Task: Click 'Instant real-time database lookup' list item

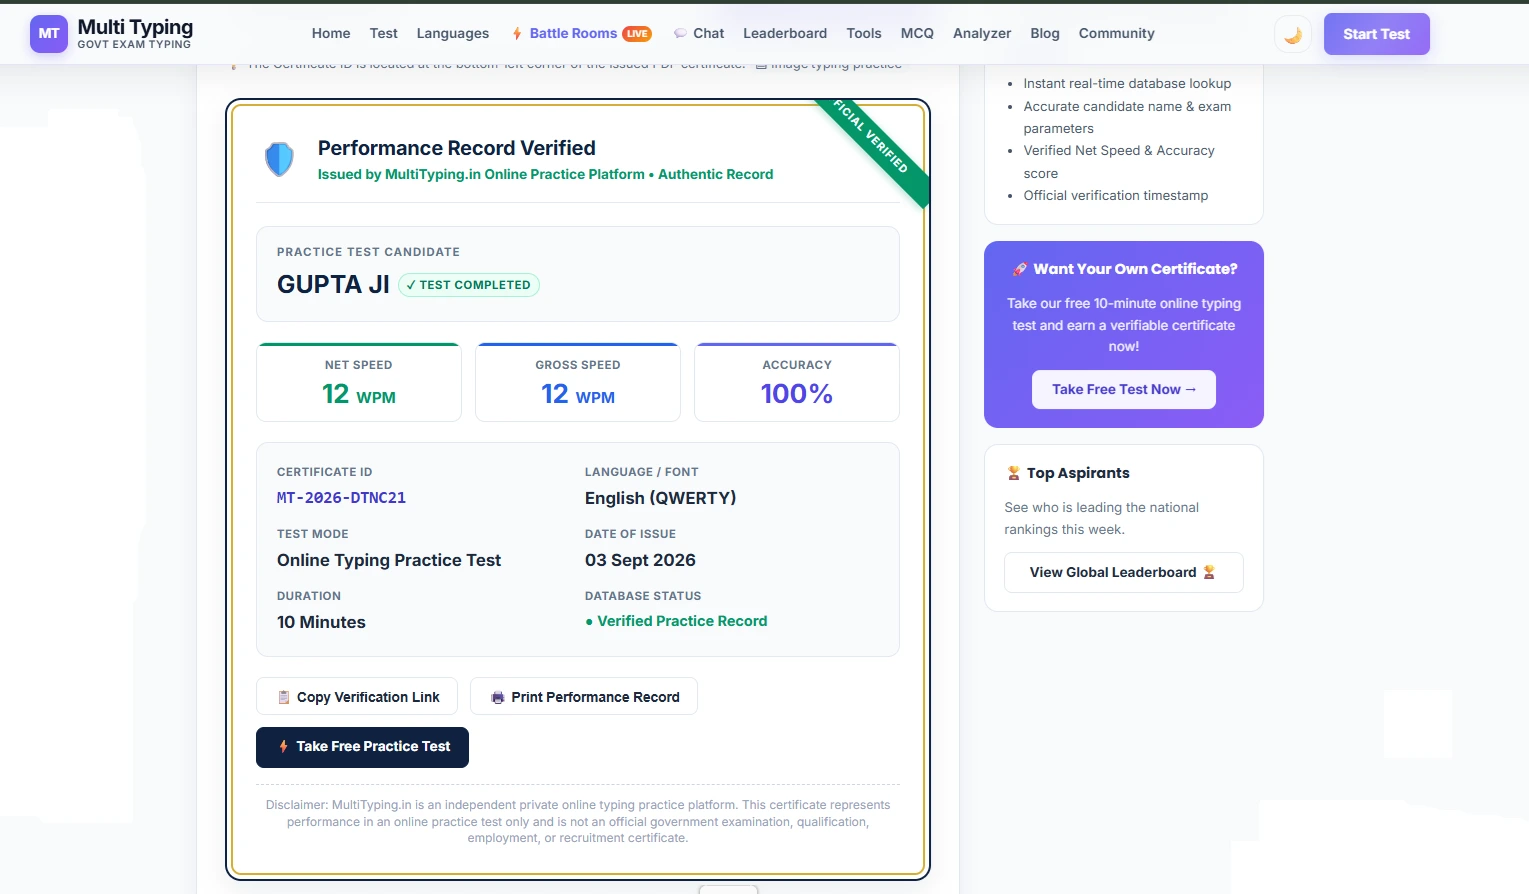Action: tap(1127, 83)
